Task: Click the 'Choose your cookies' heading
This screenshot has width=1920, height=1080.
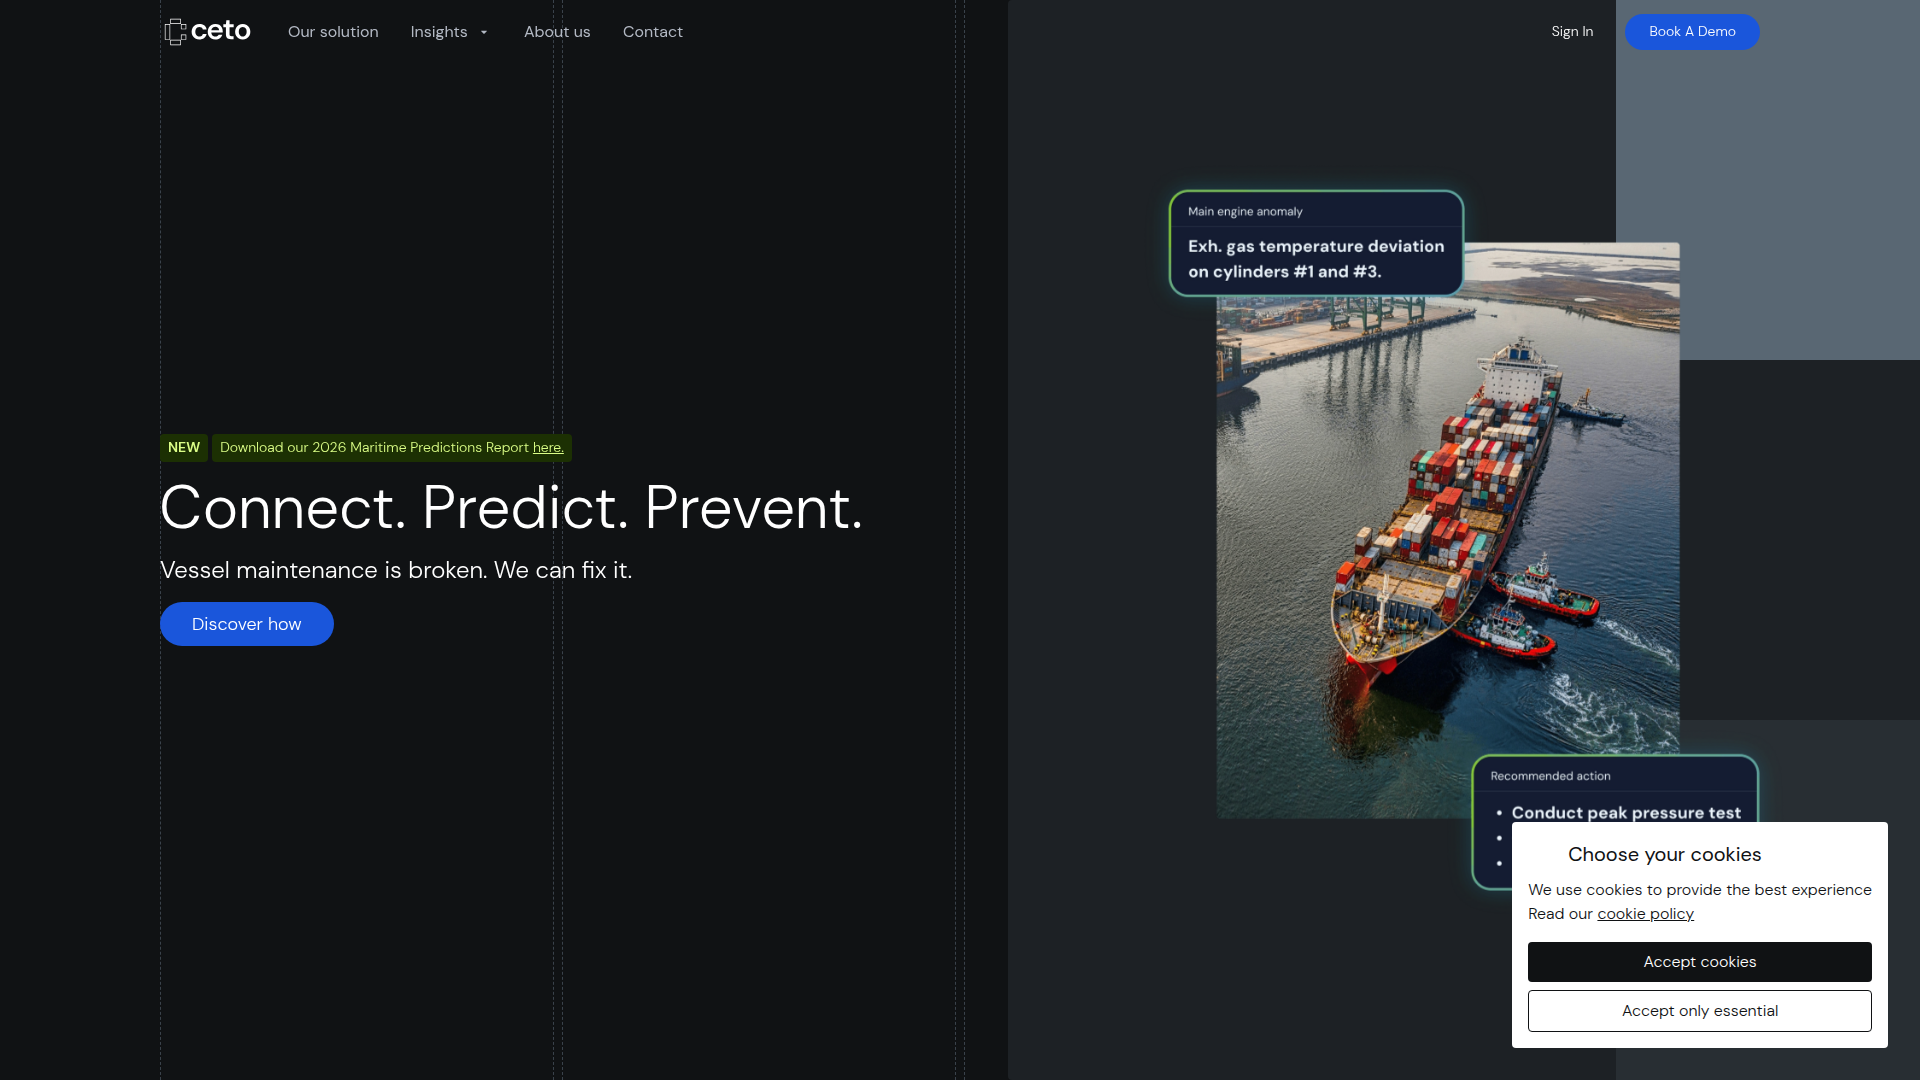Action: point(1664,854)
